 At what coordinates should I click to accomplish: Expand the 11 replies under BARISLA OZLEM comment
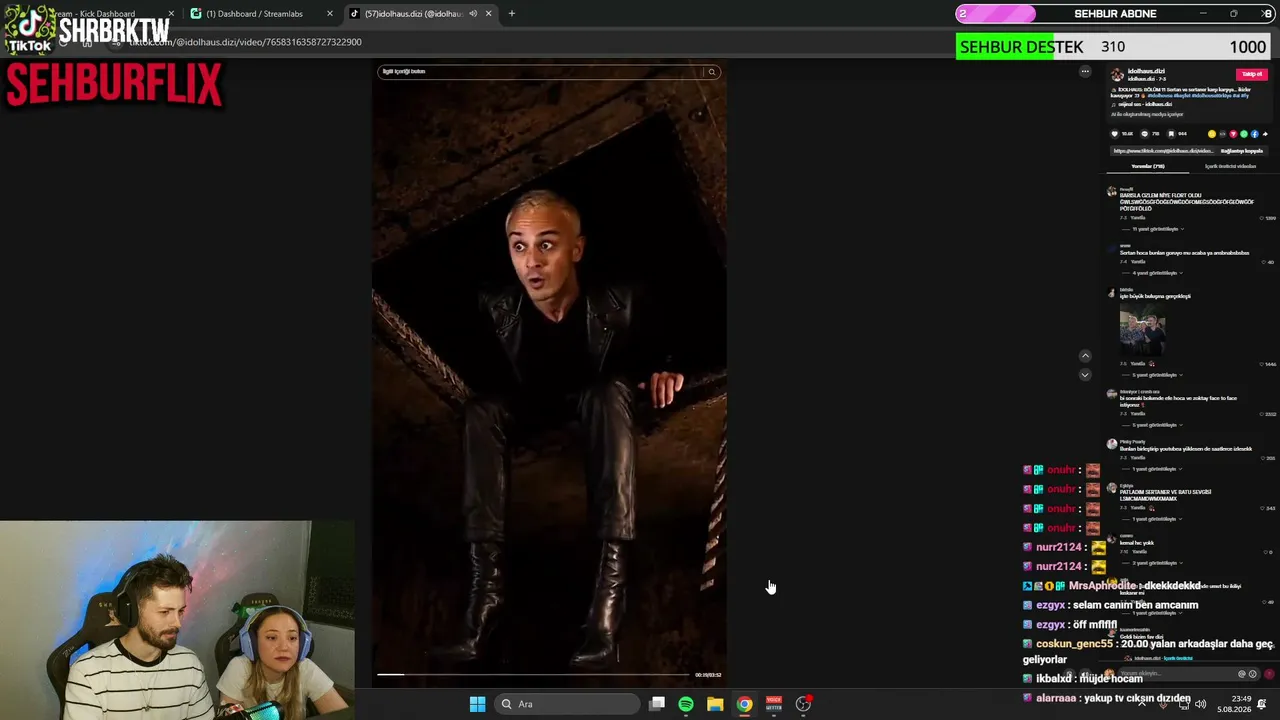click(1155, 229)
